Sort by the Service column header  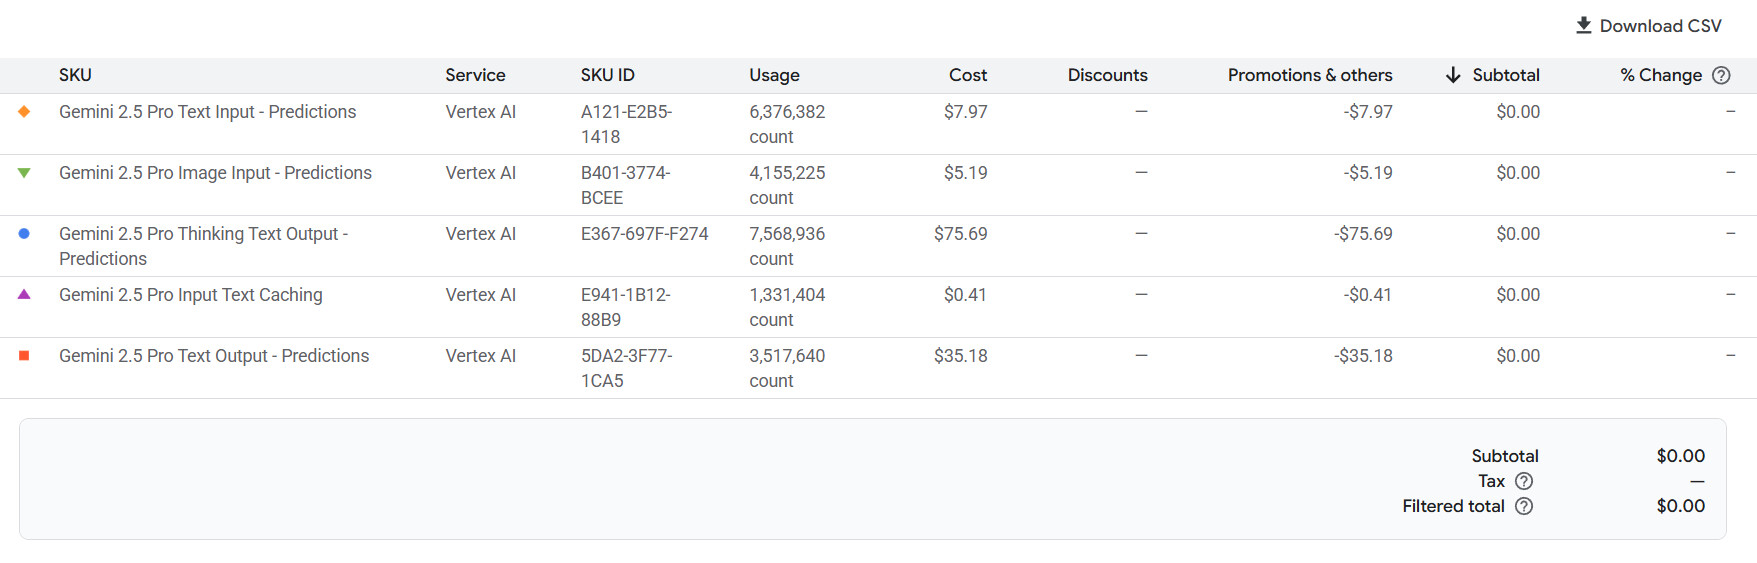(x=475, y=75)
